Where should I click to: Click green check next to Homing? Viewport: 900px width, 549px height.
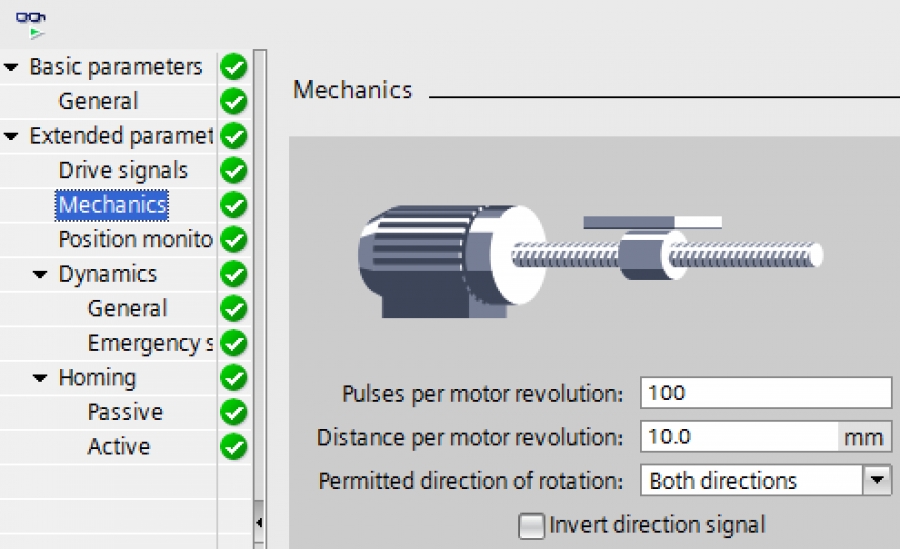click(x=234, y=378)
